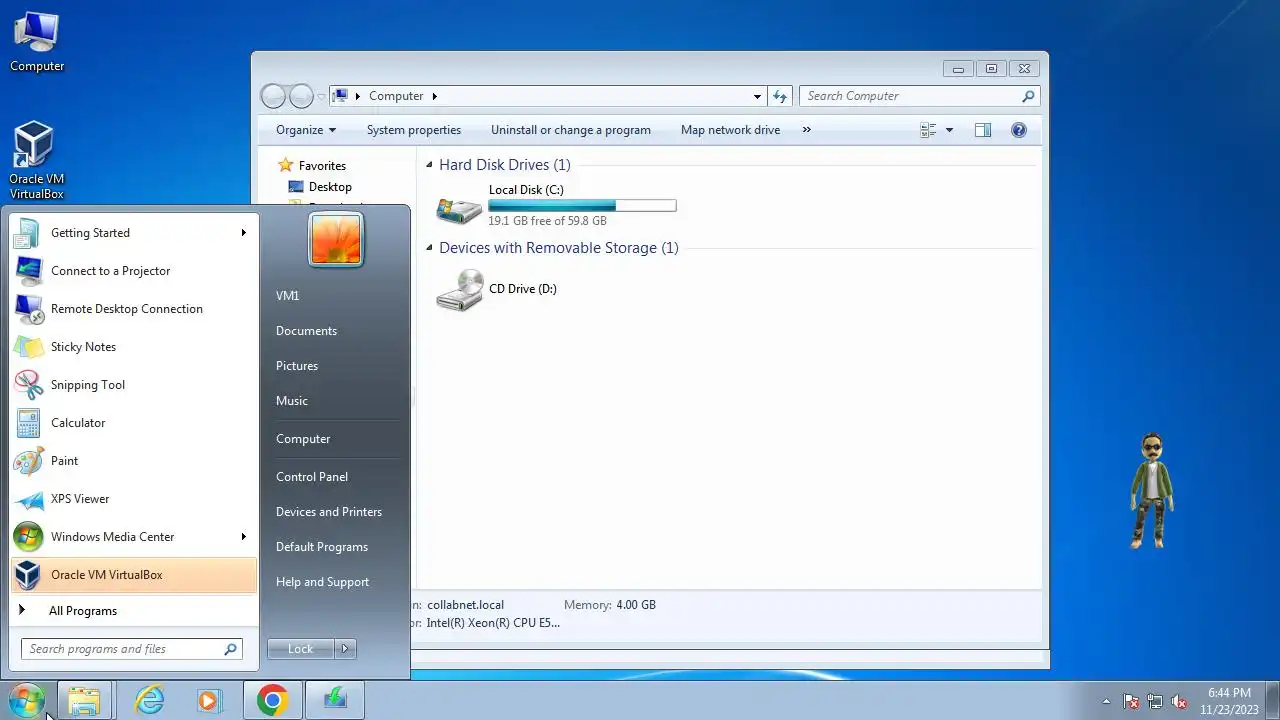Click the Computer breadcrumb in address bar
Viewport: 1280px width, 720px height.
pyautogui.click(x=396, y=96)
